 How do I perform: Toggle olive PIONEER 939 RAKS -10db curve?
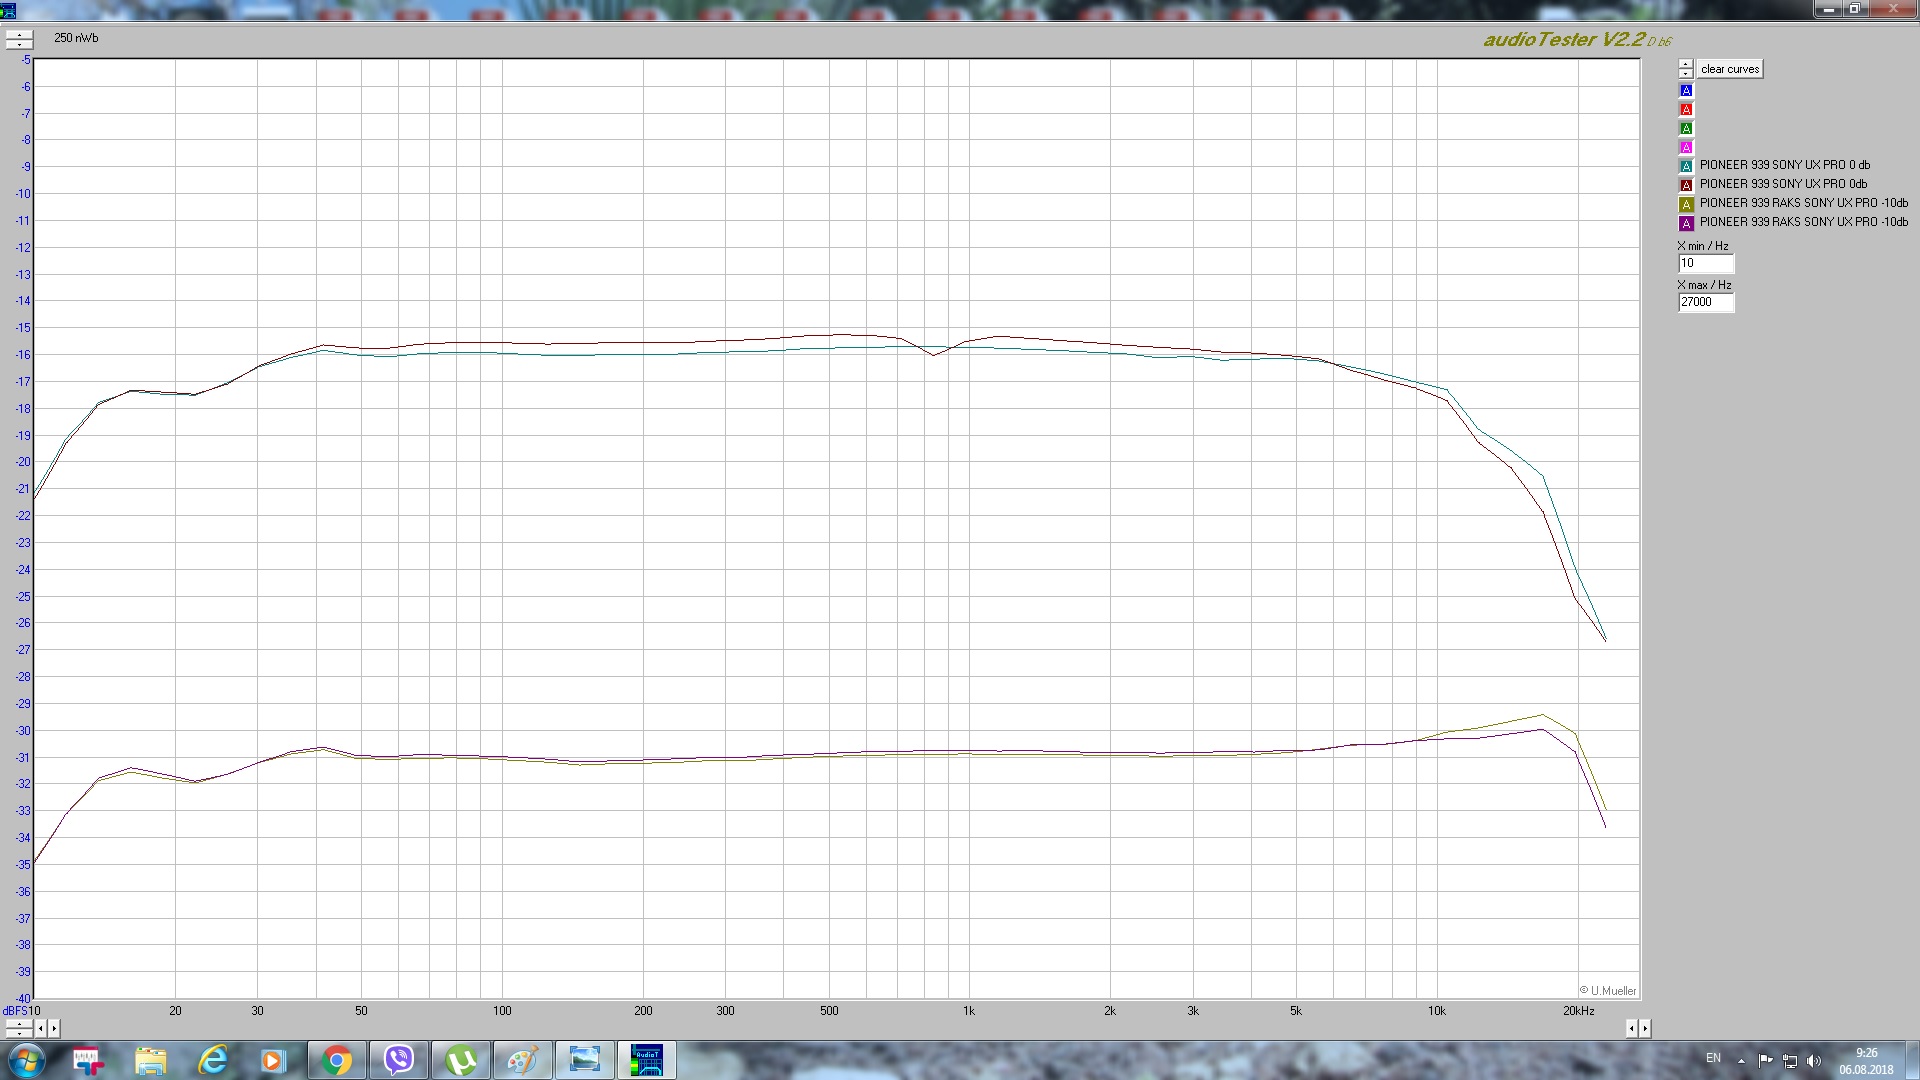click(x=1686, y=204)
